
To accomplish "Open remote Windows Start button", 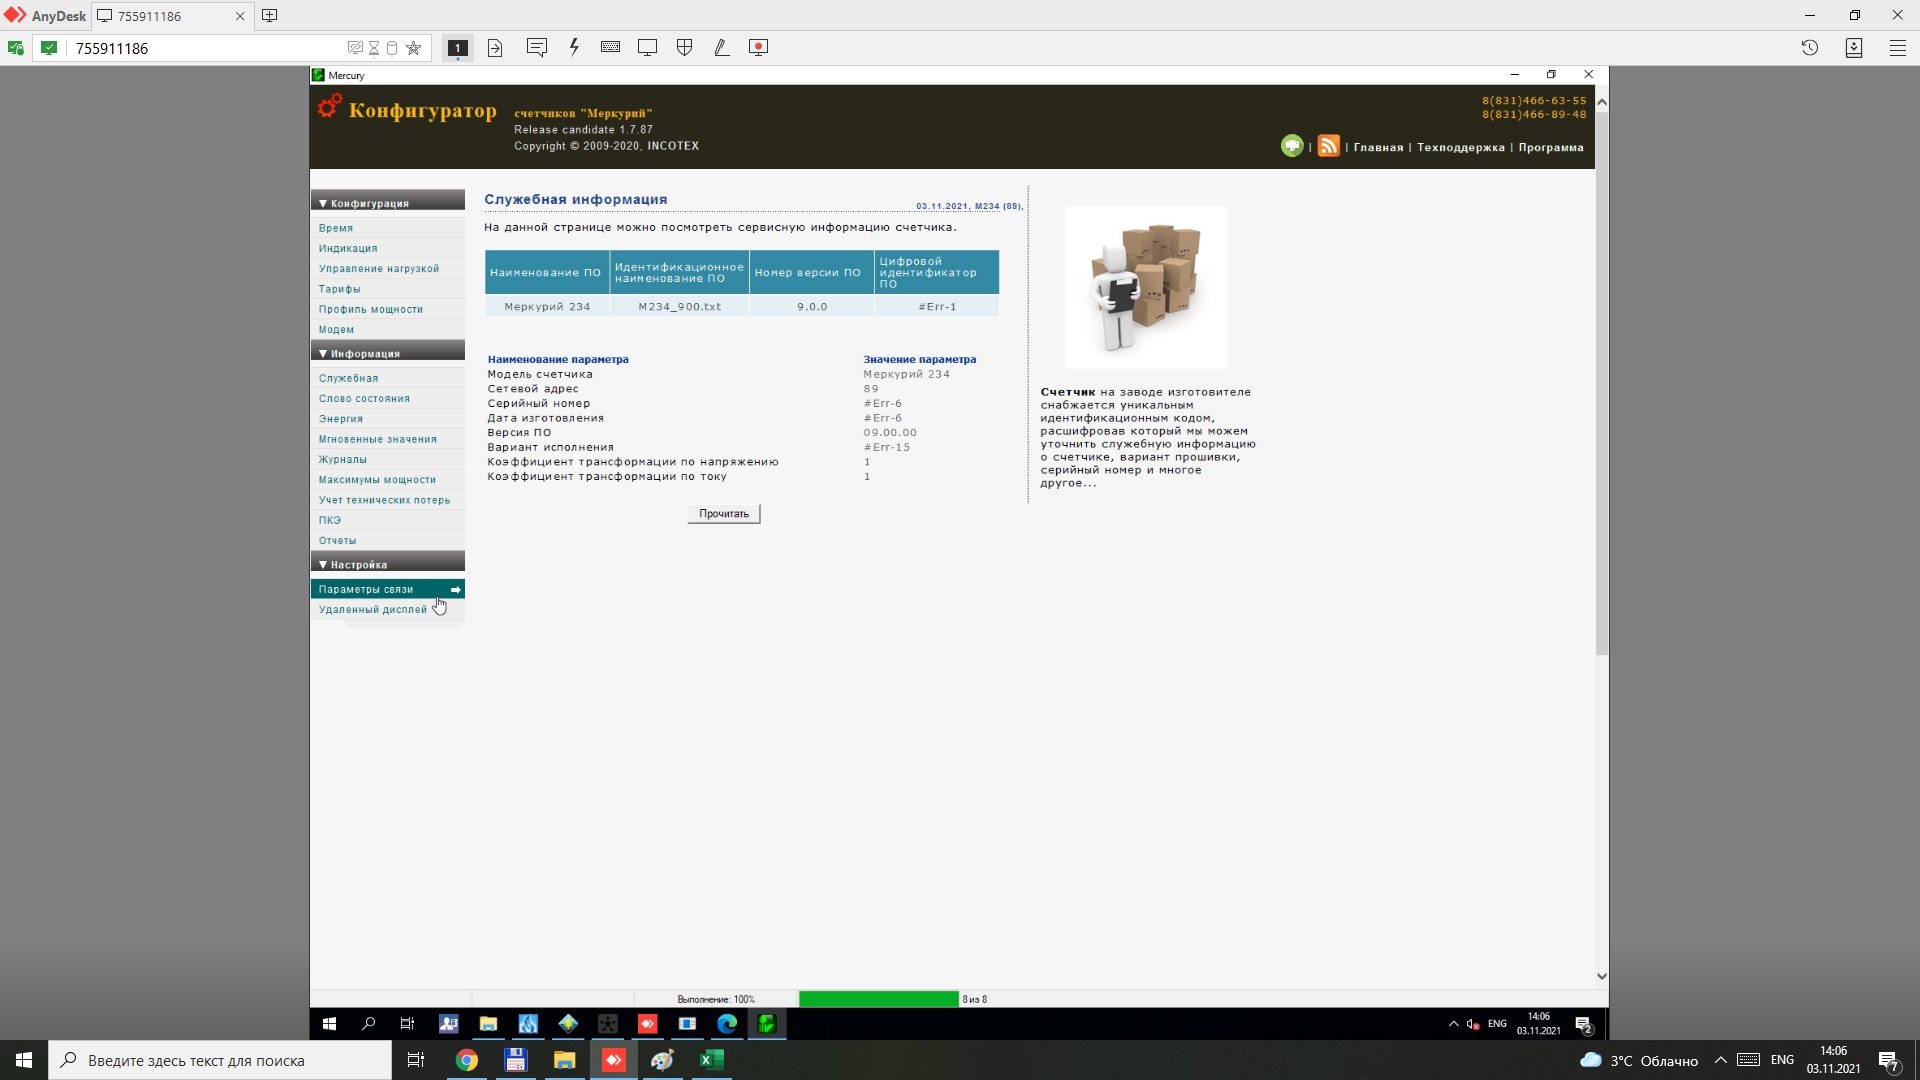I will (x=329, y=1023).
